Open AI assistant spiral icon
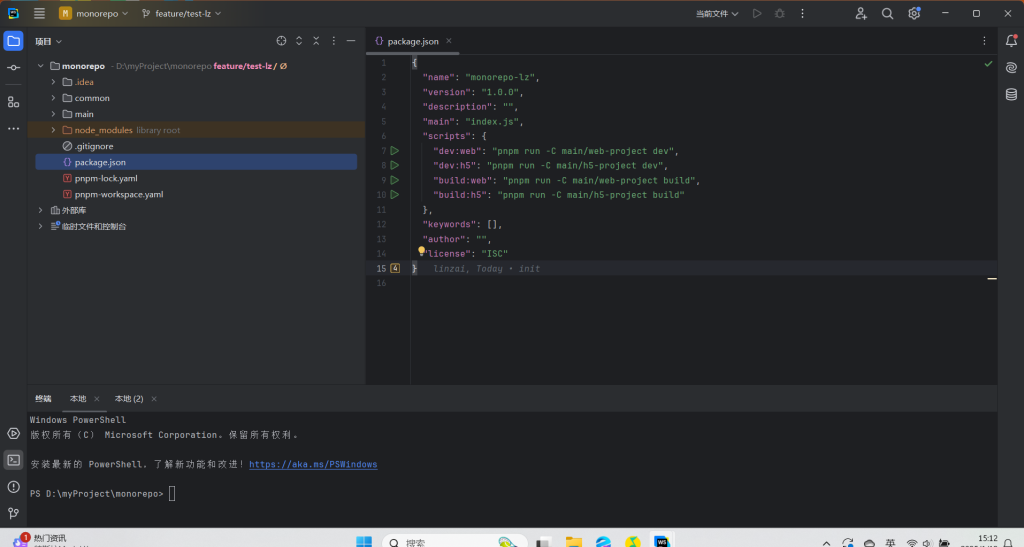Screen dimensions: 1024x547 coord(1011,68)
